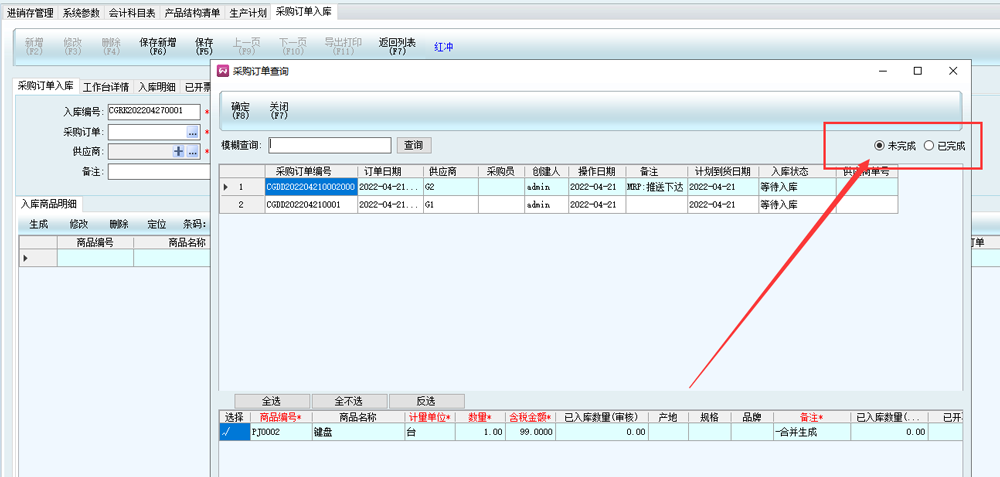1000x477 pixels.
Task: Select the 已完成 radio button
Action: coord(929,146)
